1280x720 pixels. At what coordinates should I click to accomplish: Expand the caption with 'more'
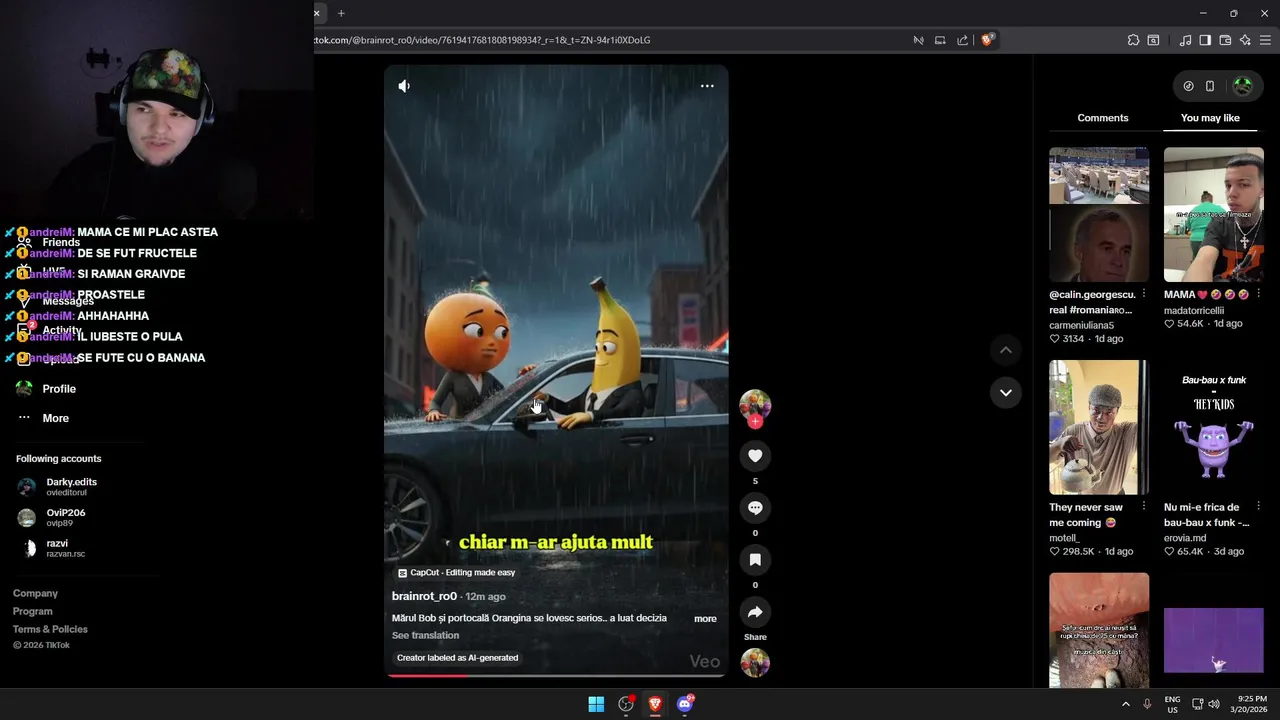705,619
